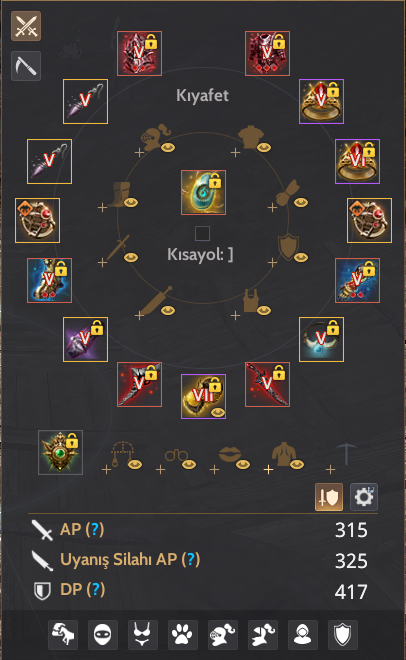Toggle helmet outfit visibility eye
This screenshot has height=660, width=406.
point(168,147)
